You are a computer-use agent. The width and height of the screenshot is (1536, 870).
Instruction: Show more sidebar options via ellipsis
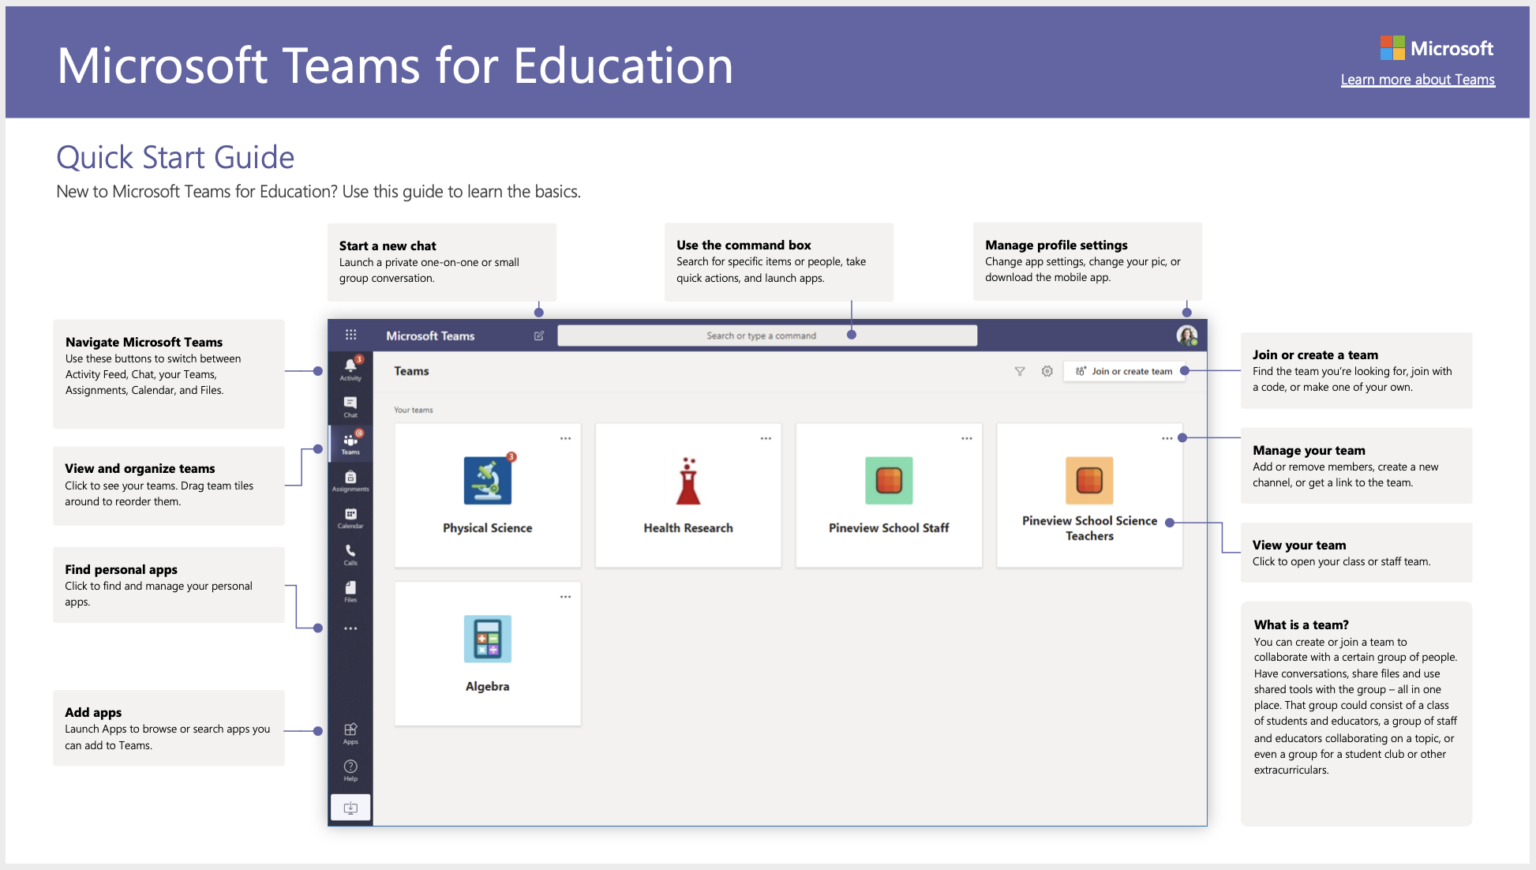(350, 628)
